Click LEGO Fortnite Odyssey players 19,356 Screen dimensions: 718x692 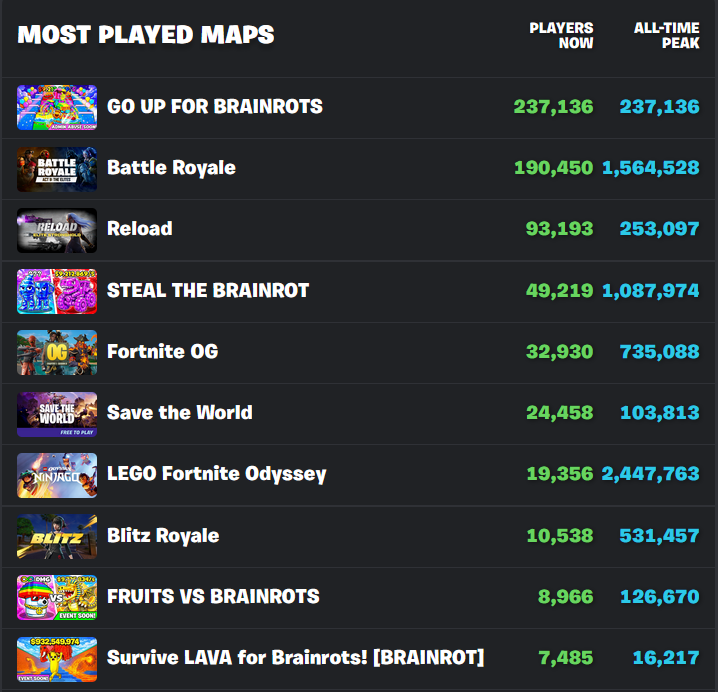(560, 474)
